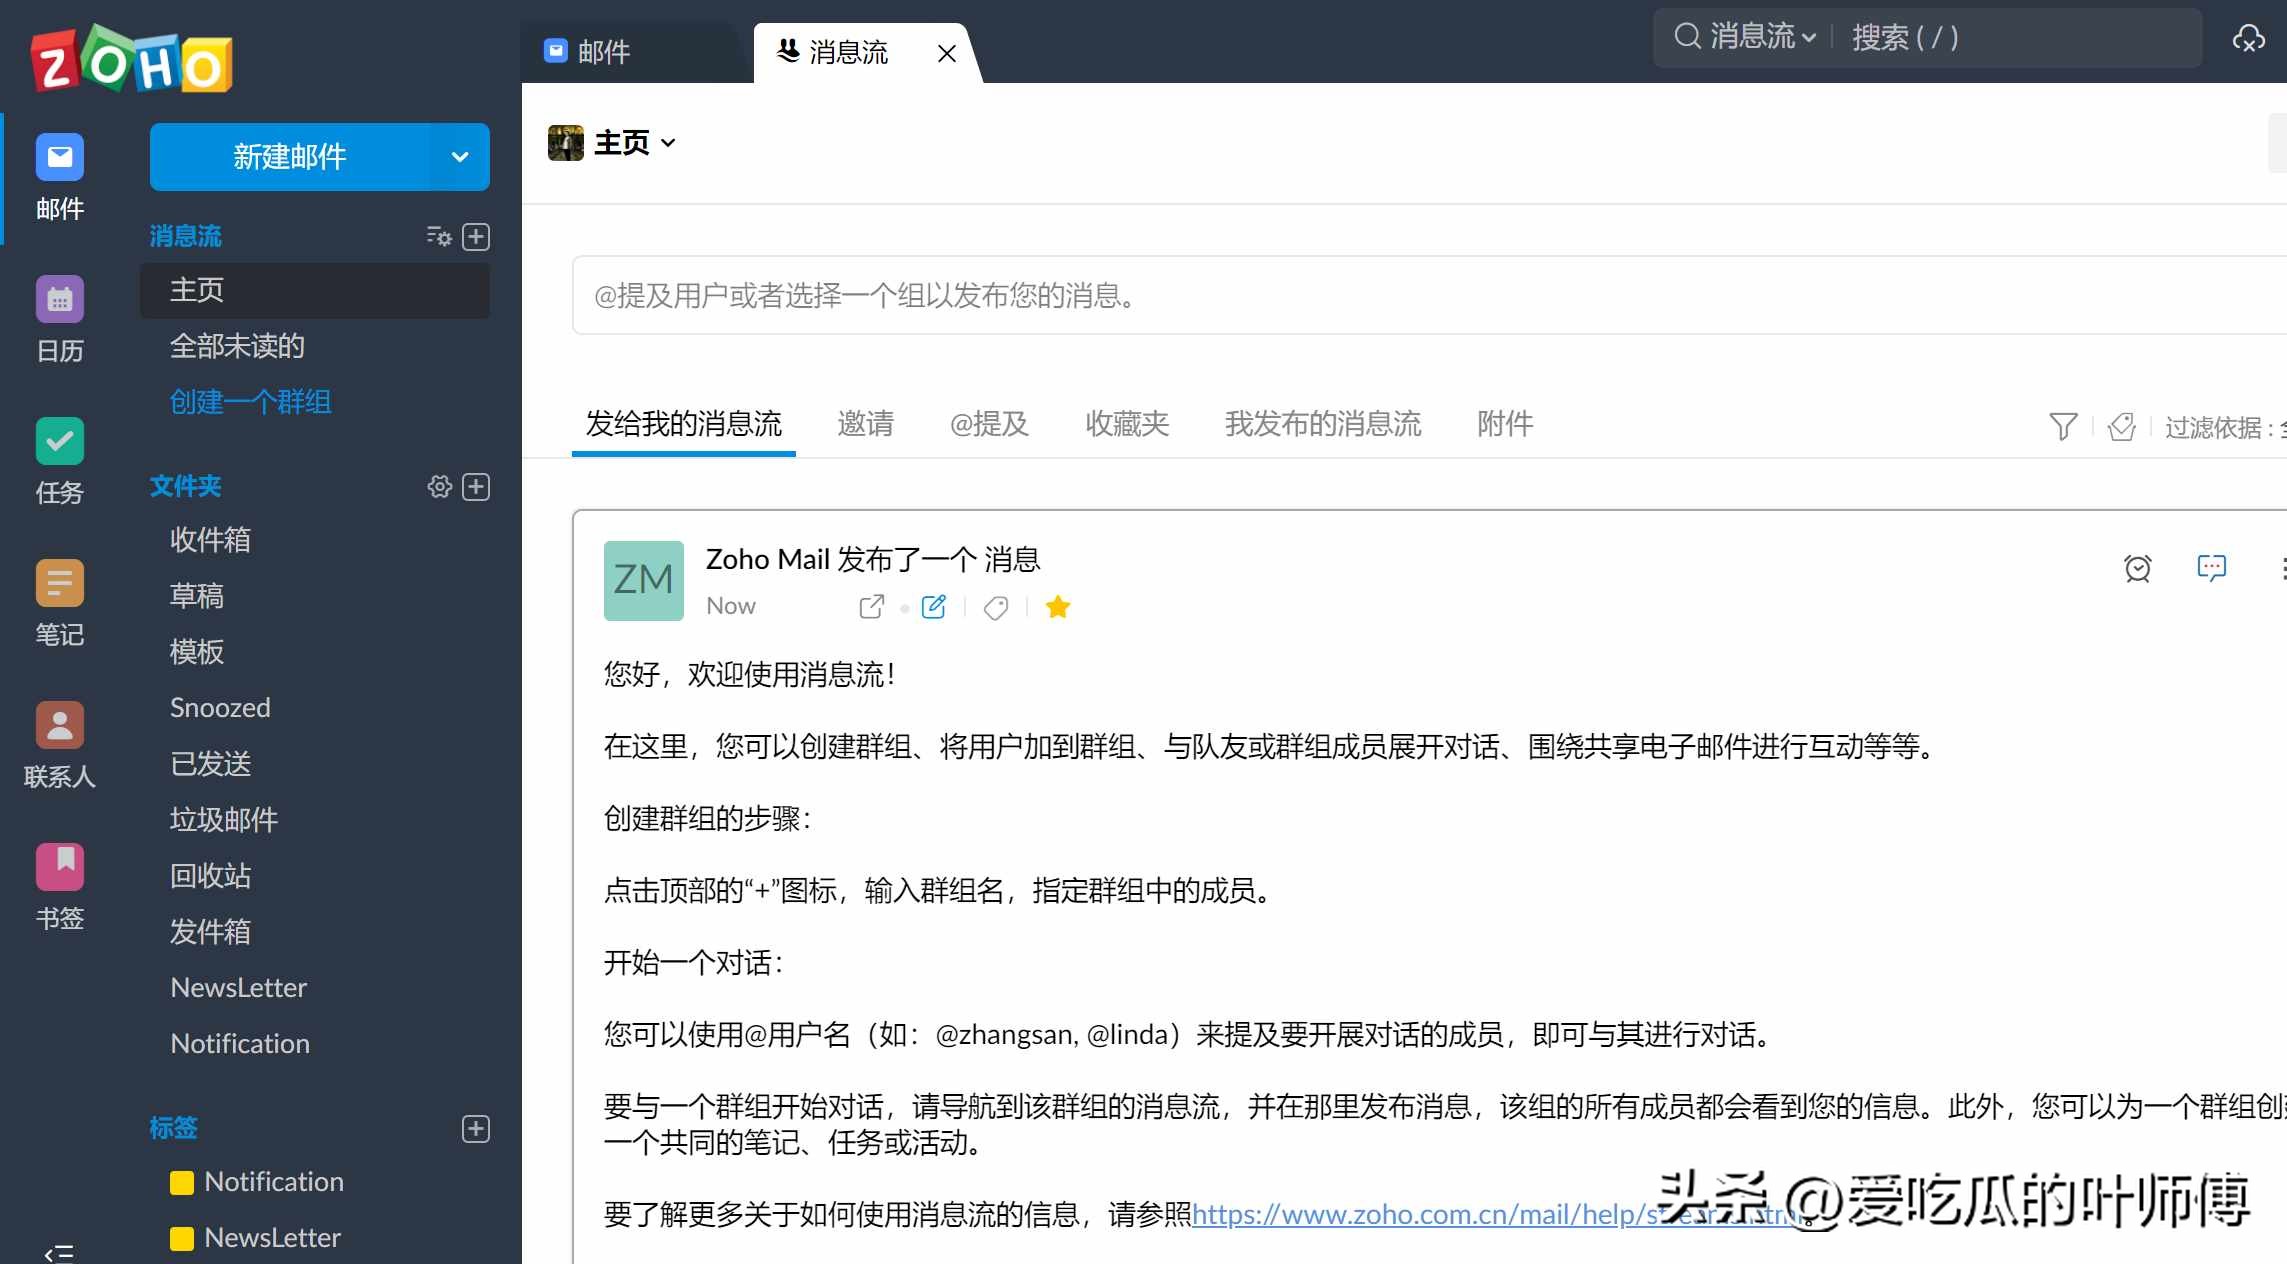Unstar the Zoho Mail message
Image resolution: width=2287 pixels, height=1264 pixels.
tap(1057, 606)
